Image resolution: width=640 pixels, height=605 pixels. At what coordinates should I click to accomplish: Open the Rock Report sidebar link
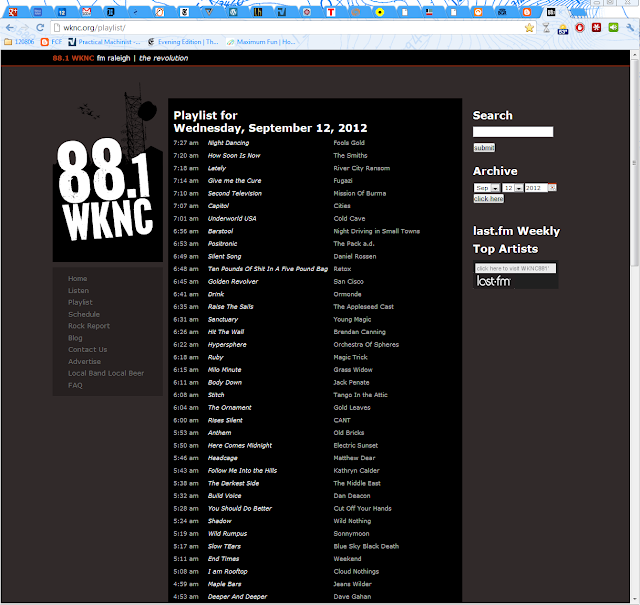(89, 326)
